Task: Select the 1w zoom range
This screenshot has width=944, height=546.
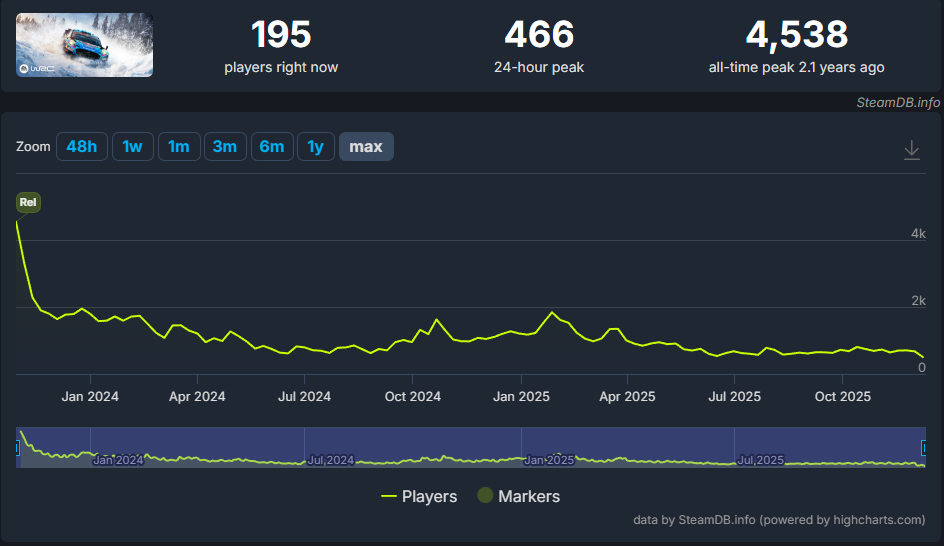Action: pos(132,147)
